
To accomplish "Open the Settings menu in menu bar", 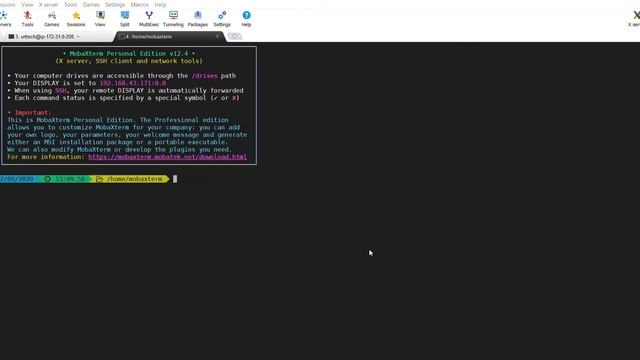I will [x=115, y=4].
